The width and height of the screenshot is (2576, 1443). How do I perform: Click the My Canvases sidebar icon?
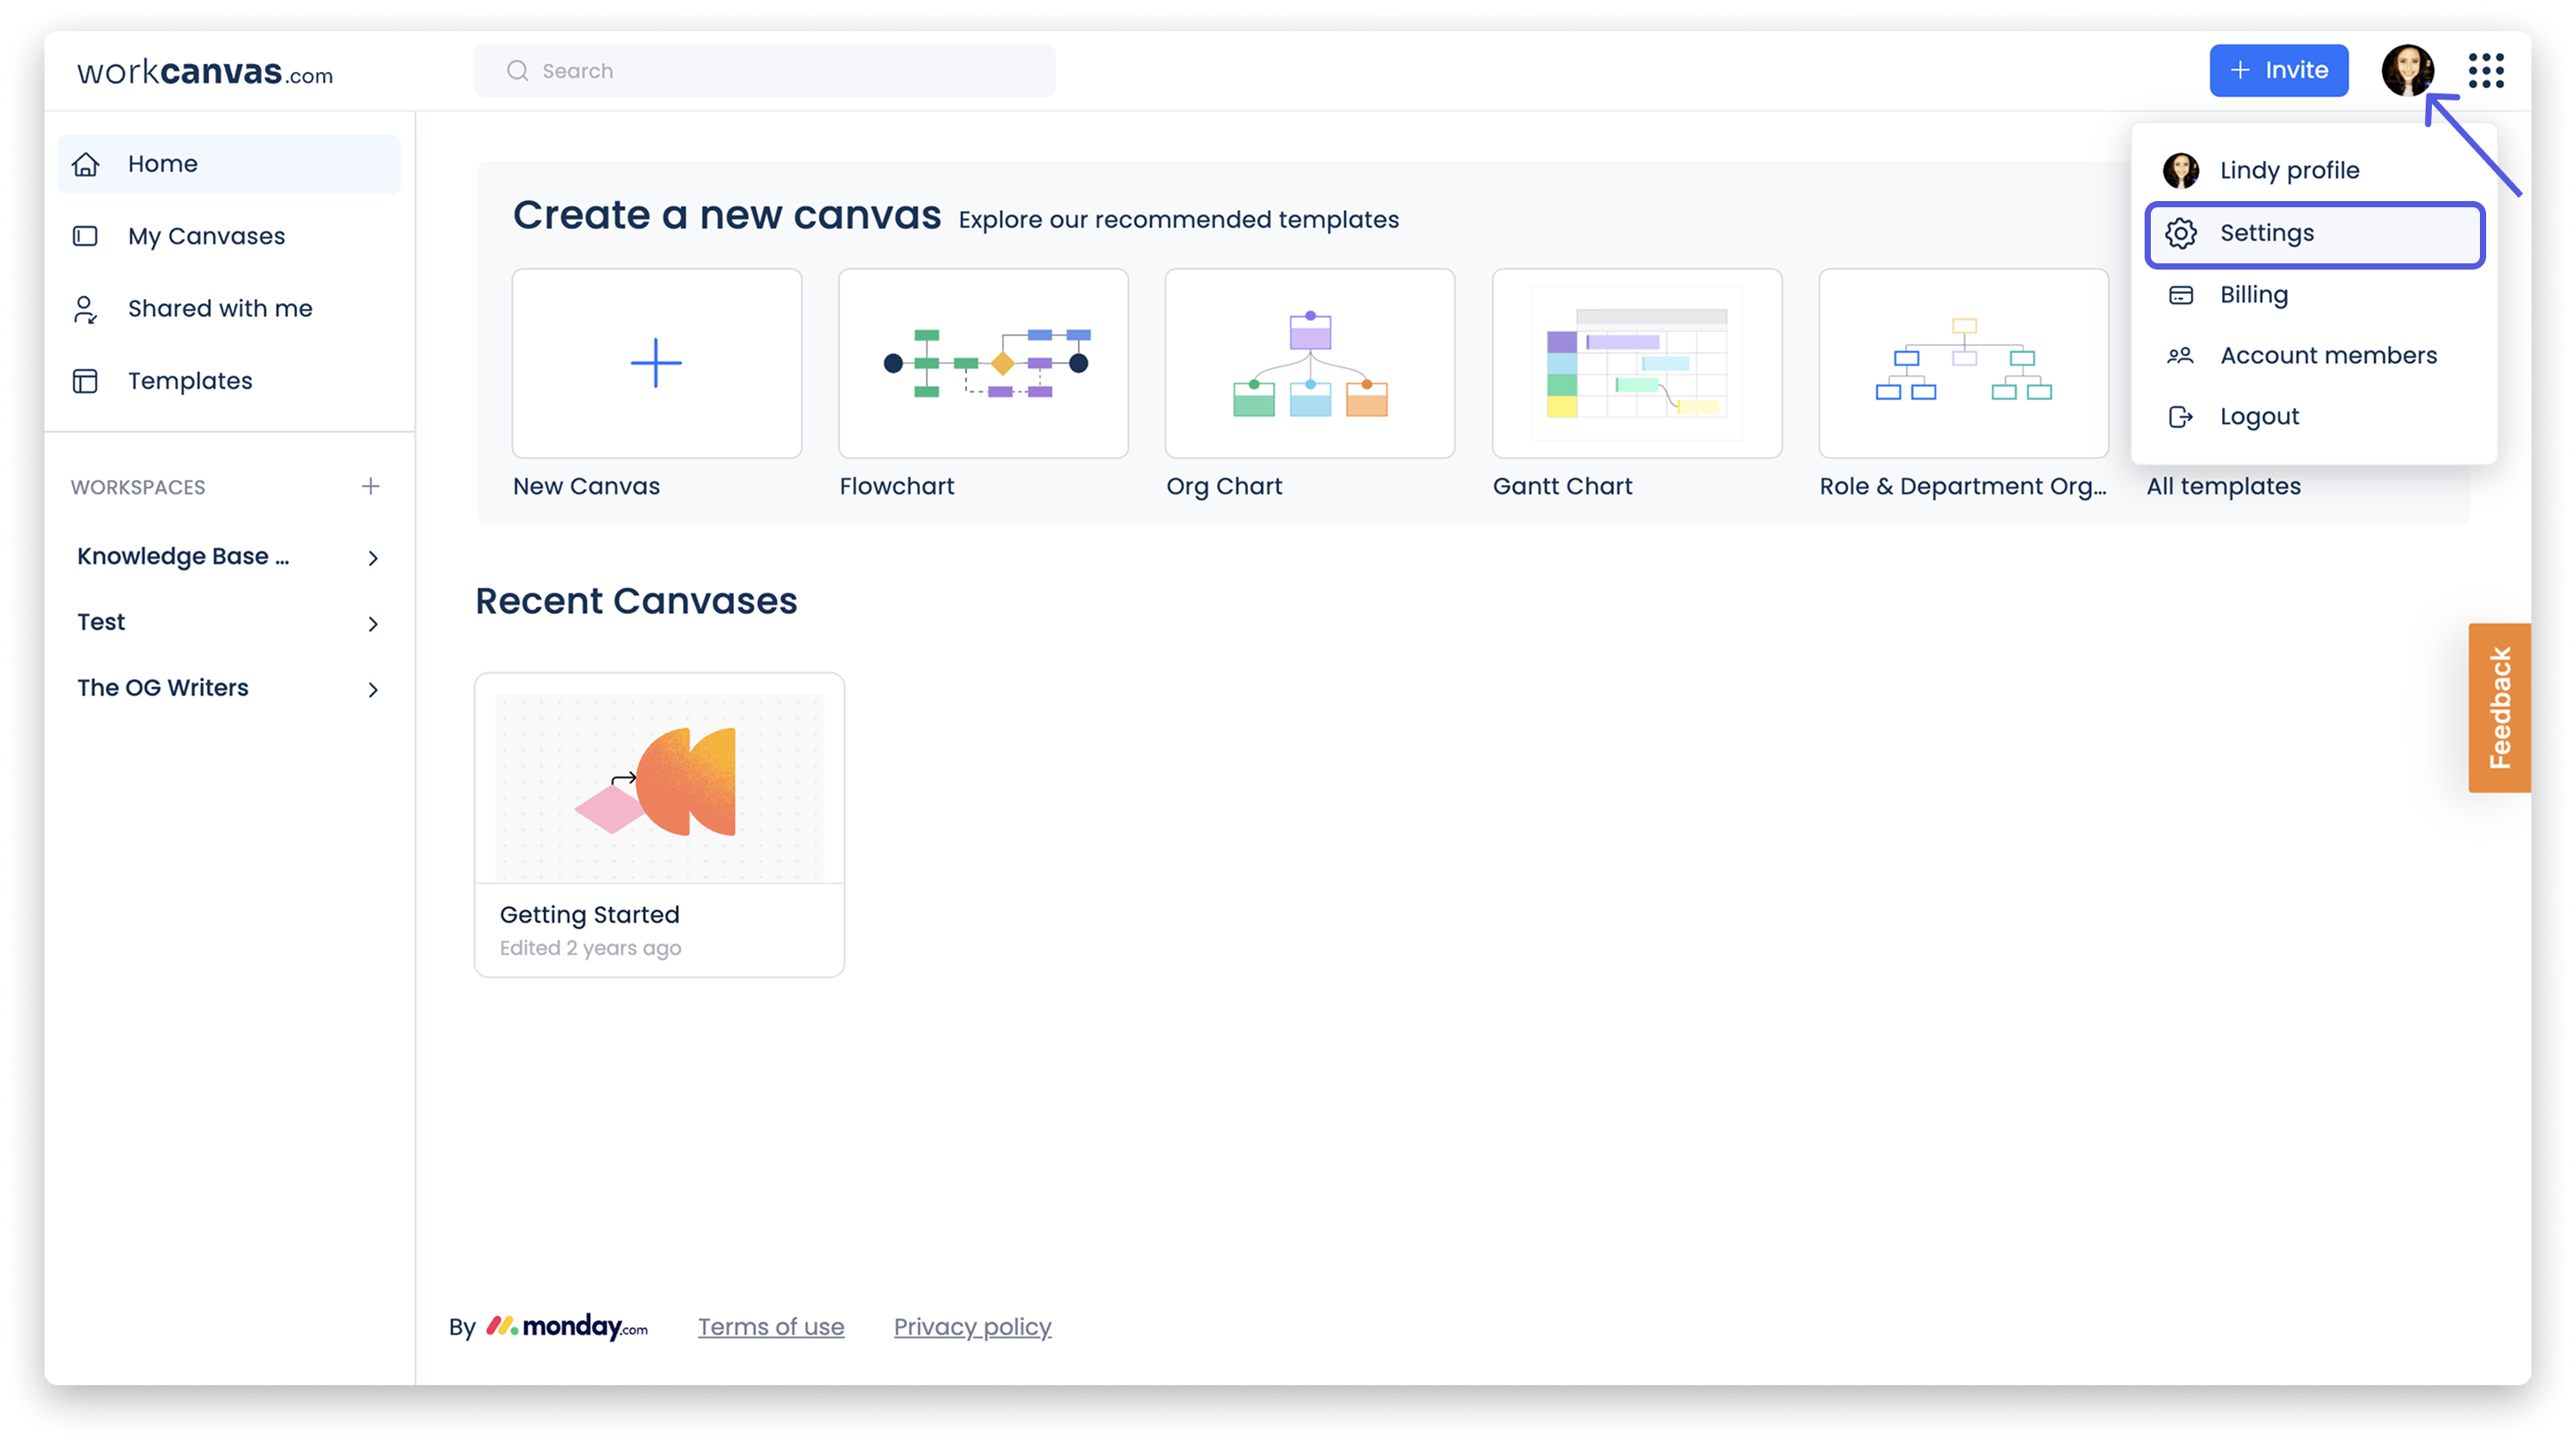point(86,237)
